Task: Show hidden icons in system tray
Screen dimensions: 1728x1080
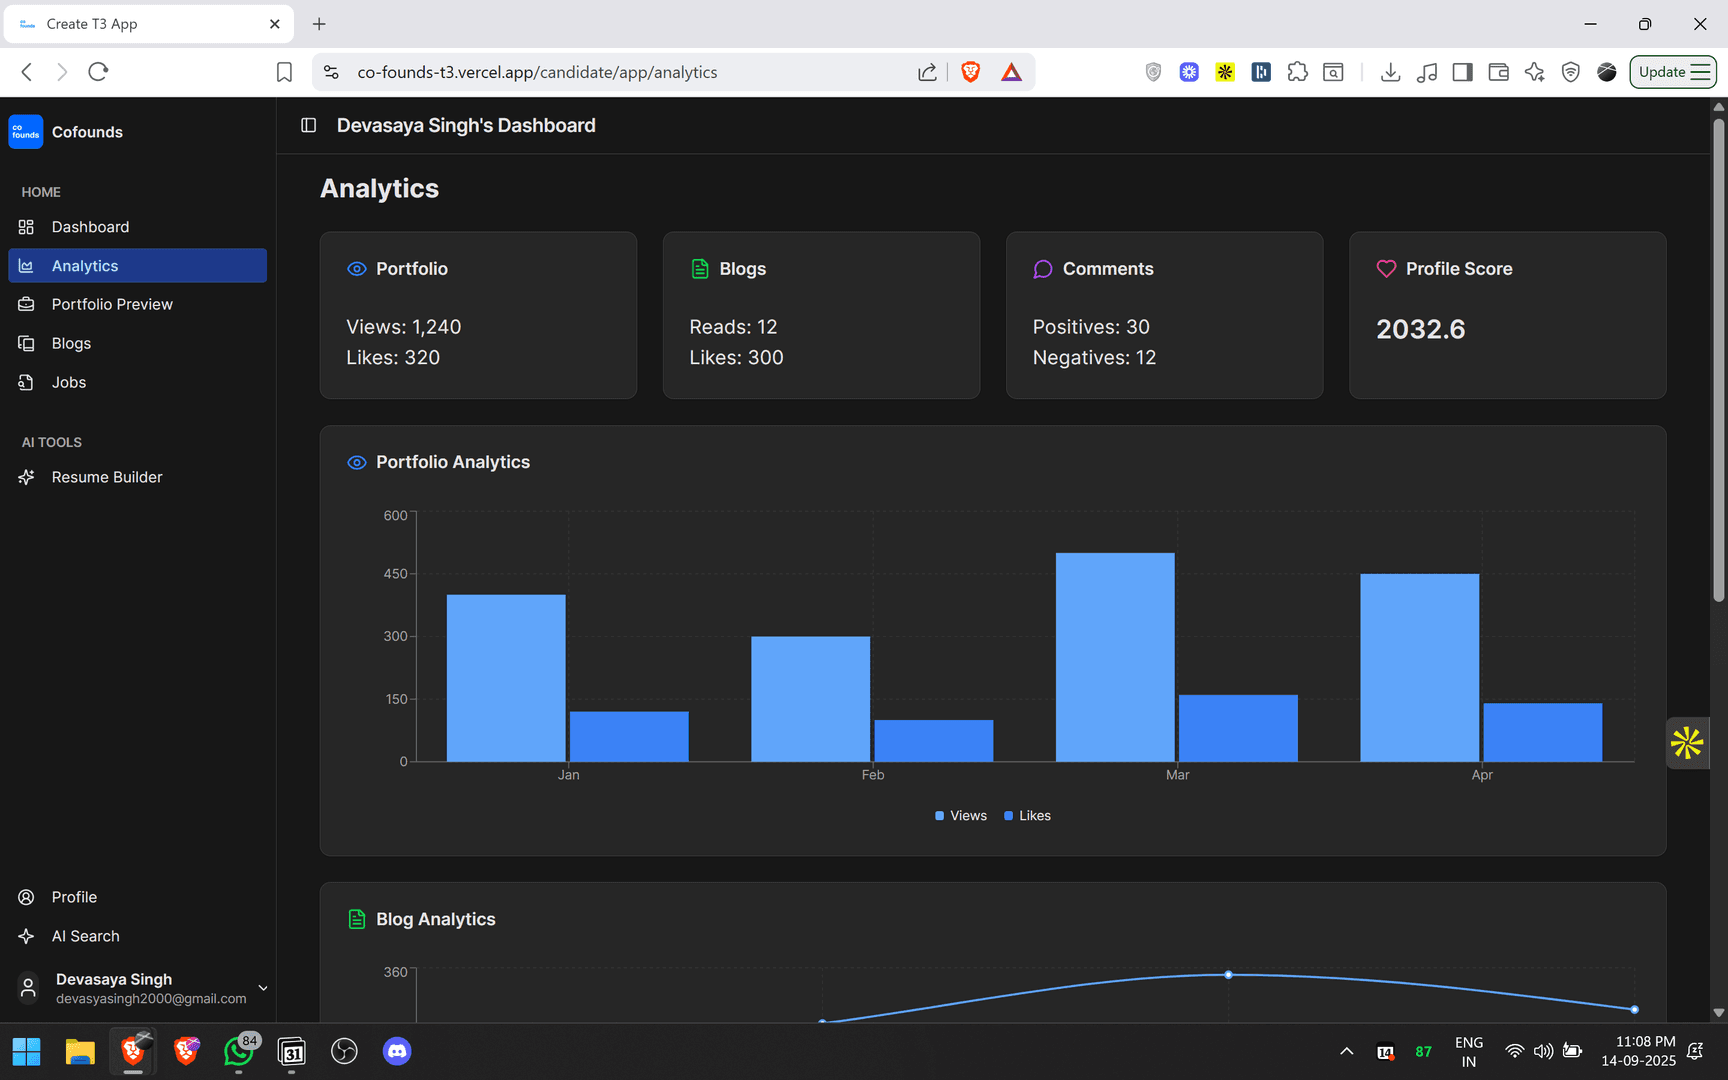Action: 1346,1051
